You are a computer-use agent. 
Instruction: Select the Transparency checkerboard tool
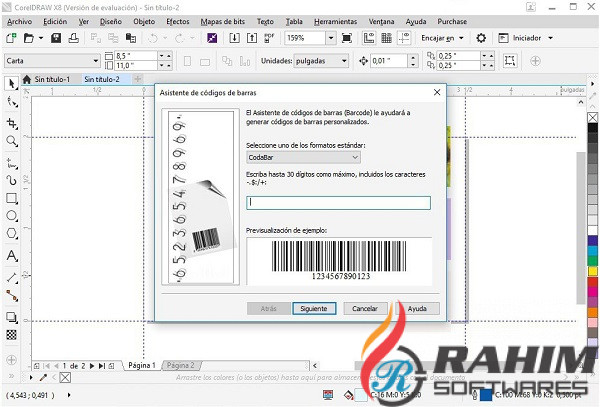(11, 335)
